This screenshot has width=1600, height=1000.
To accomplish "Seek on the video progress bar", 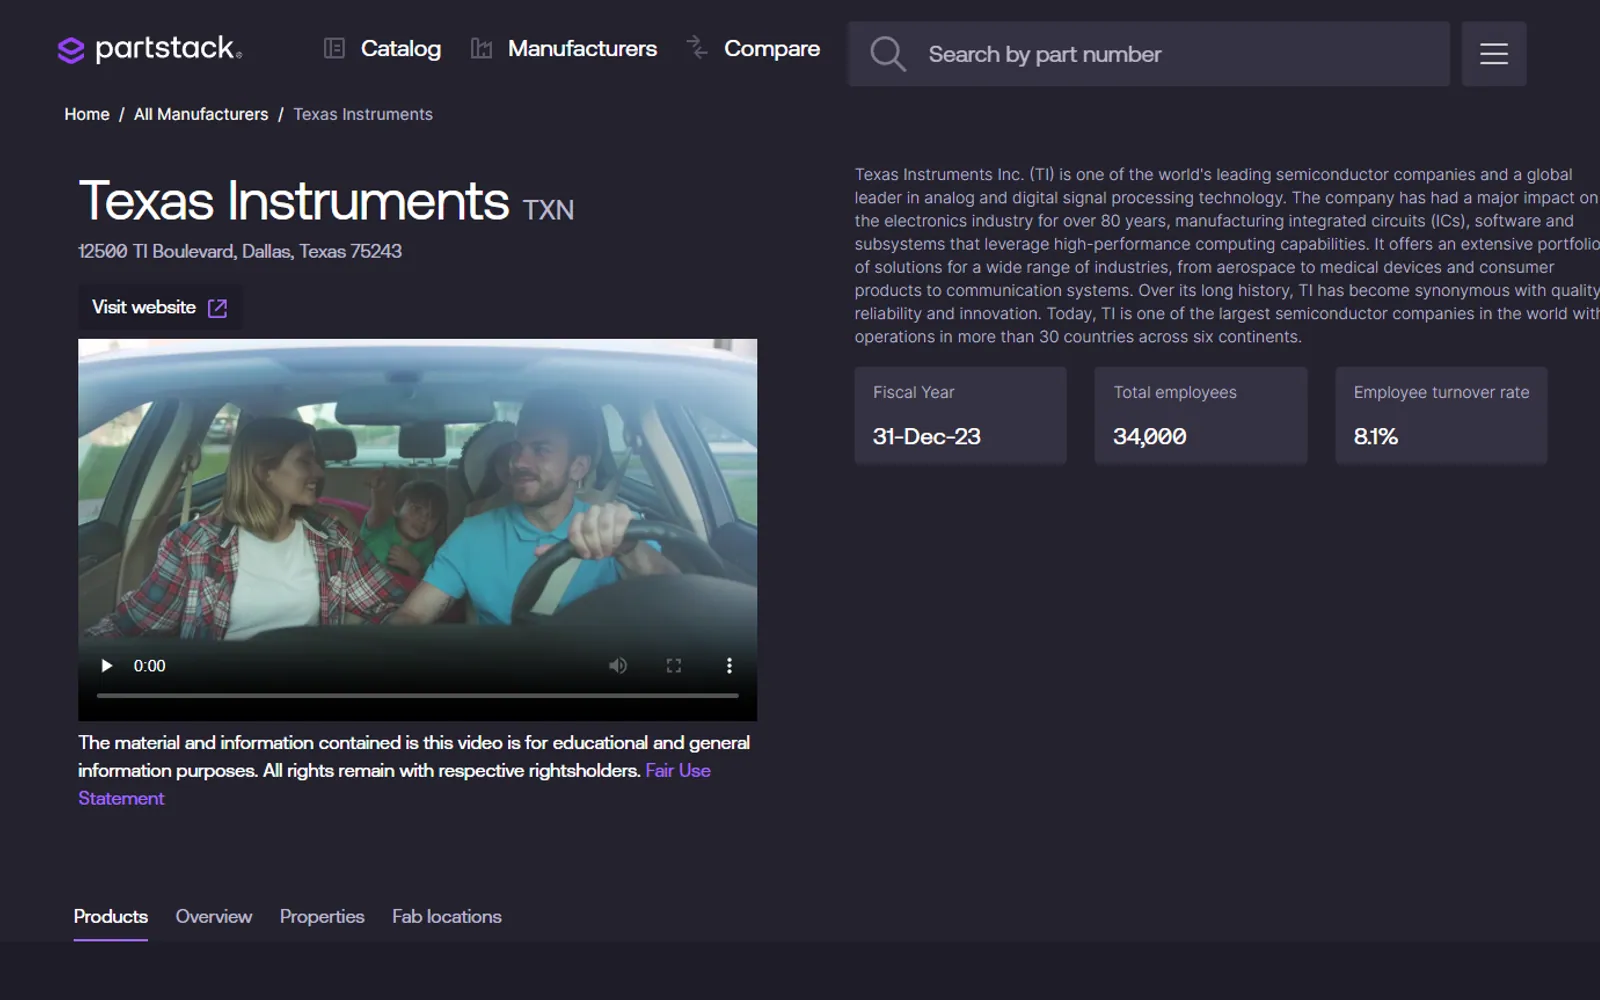I will tap(417, 695).
